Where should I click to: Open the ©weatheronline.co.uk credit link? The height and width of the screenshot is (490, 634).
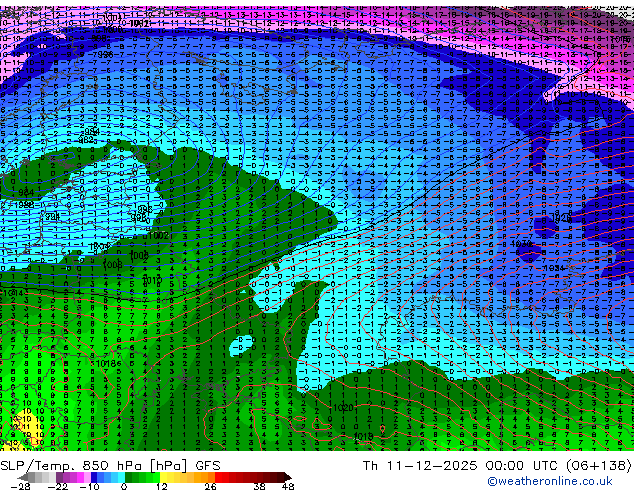[x=549, y=481]
